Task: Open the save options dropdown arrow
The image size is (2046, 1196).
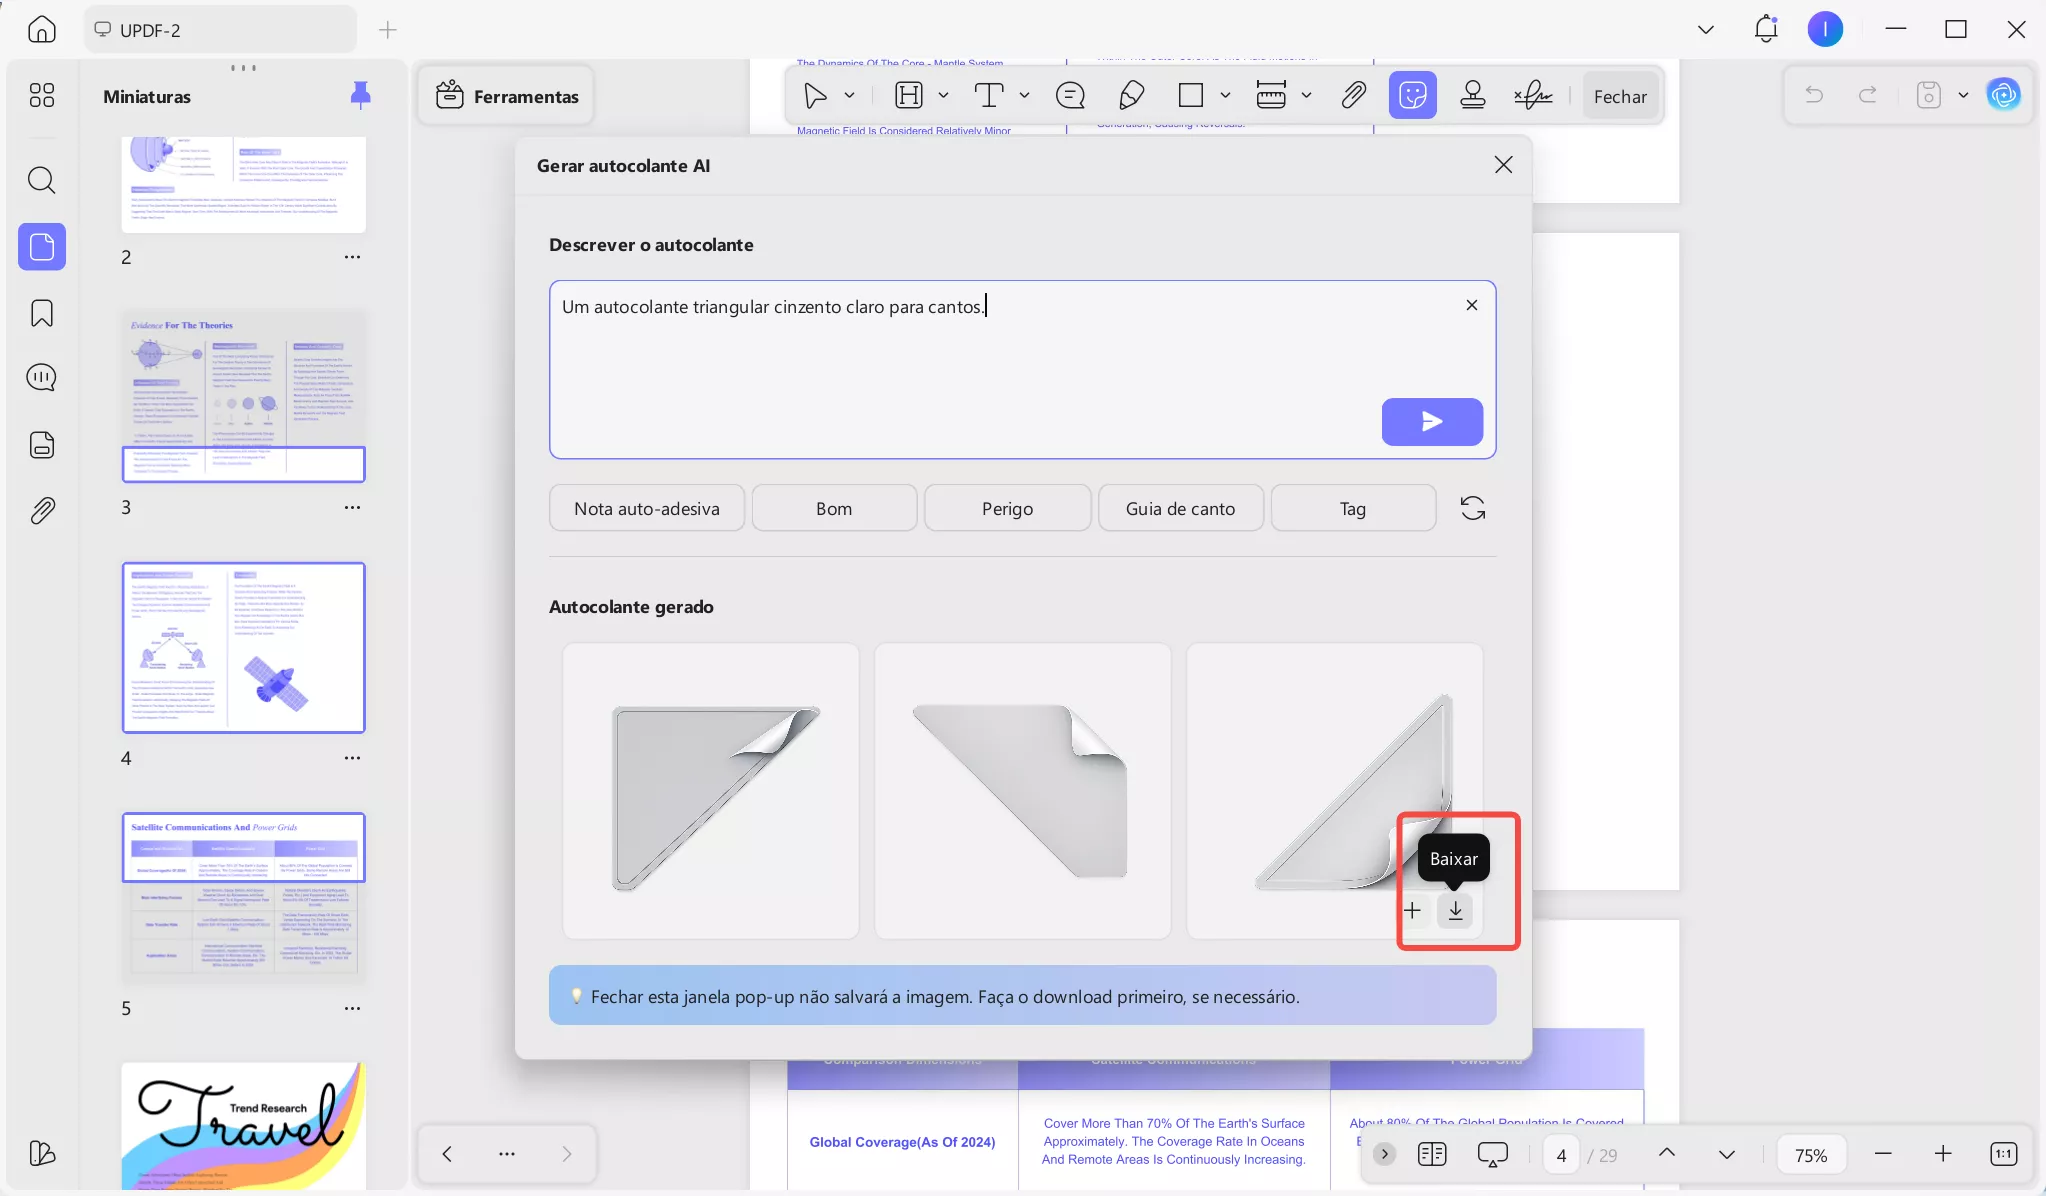Action: click(1963, 96)
